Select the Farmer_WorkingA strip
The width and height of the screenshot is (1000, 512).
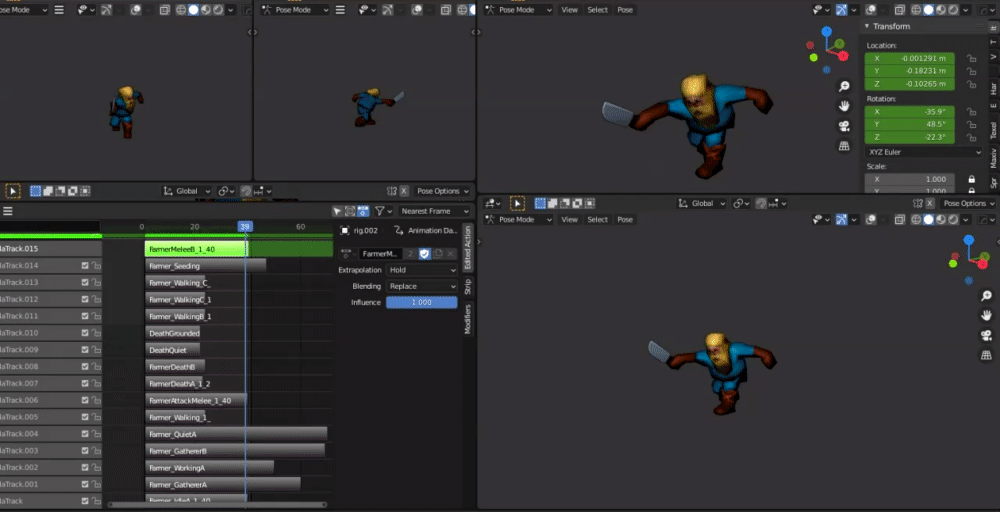(x=209, y=467)
